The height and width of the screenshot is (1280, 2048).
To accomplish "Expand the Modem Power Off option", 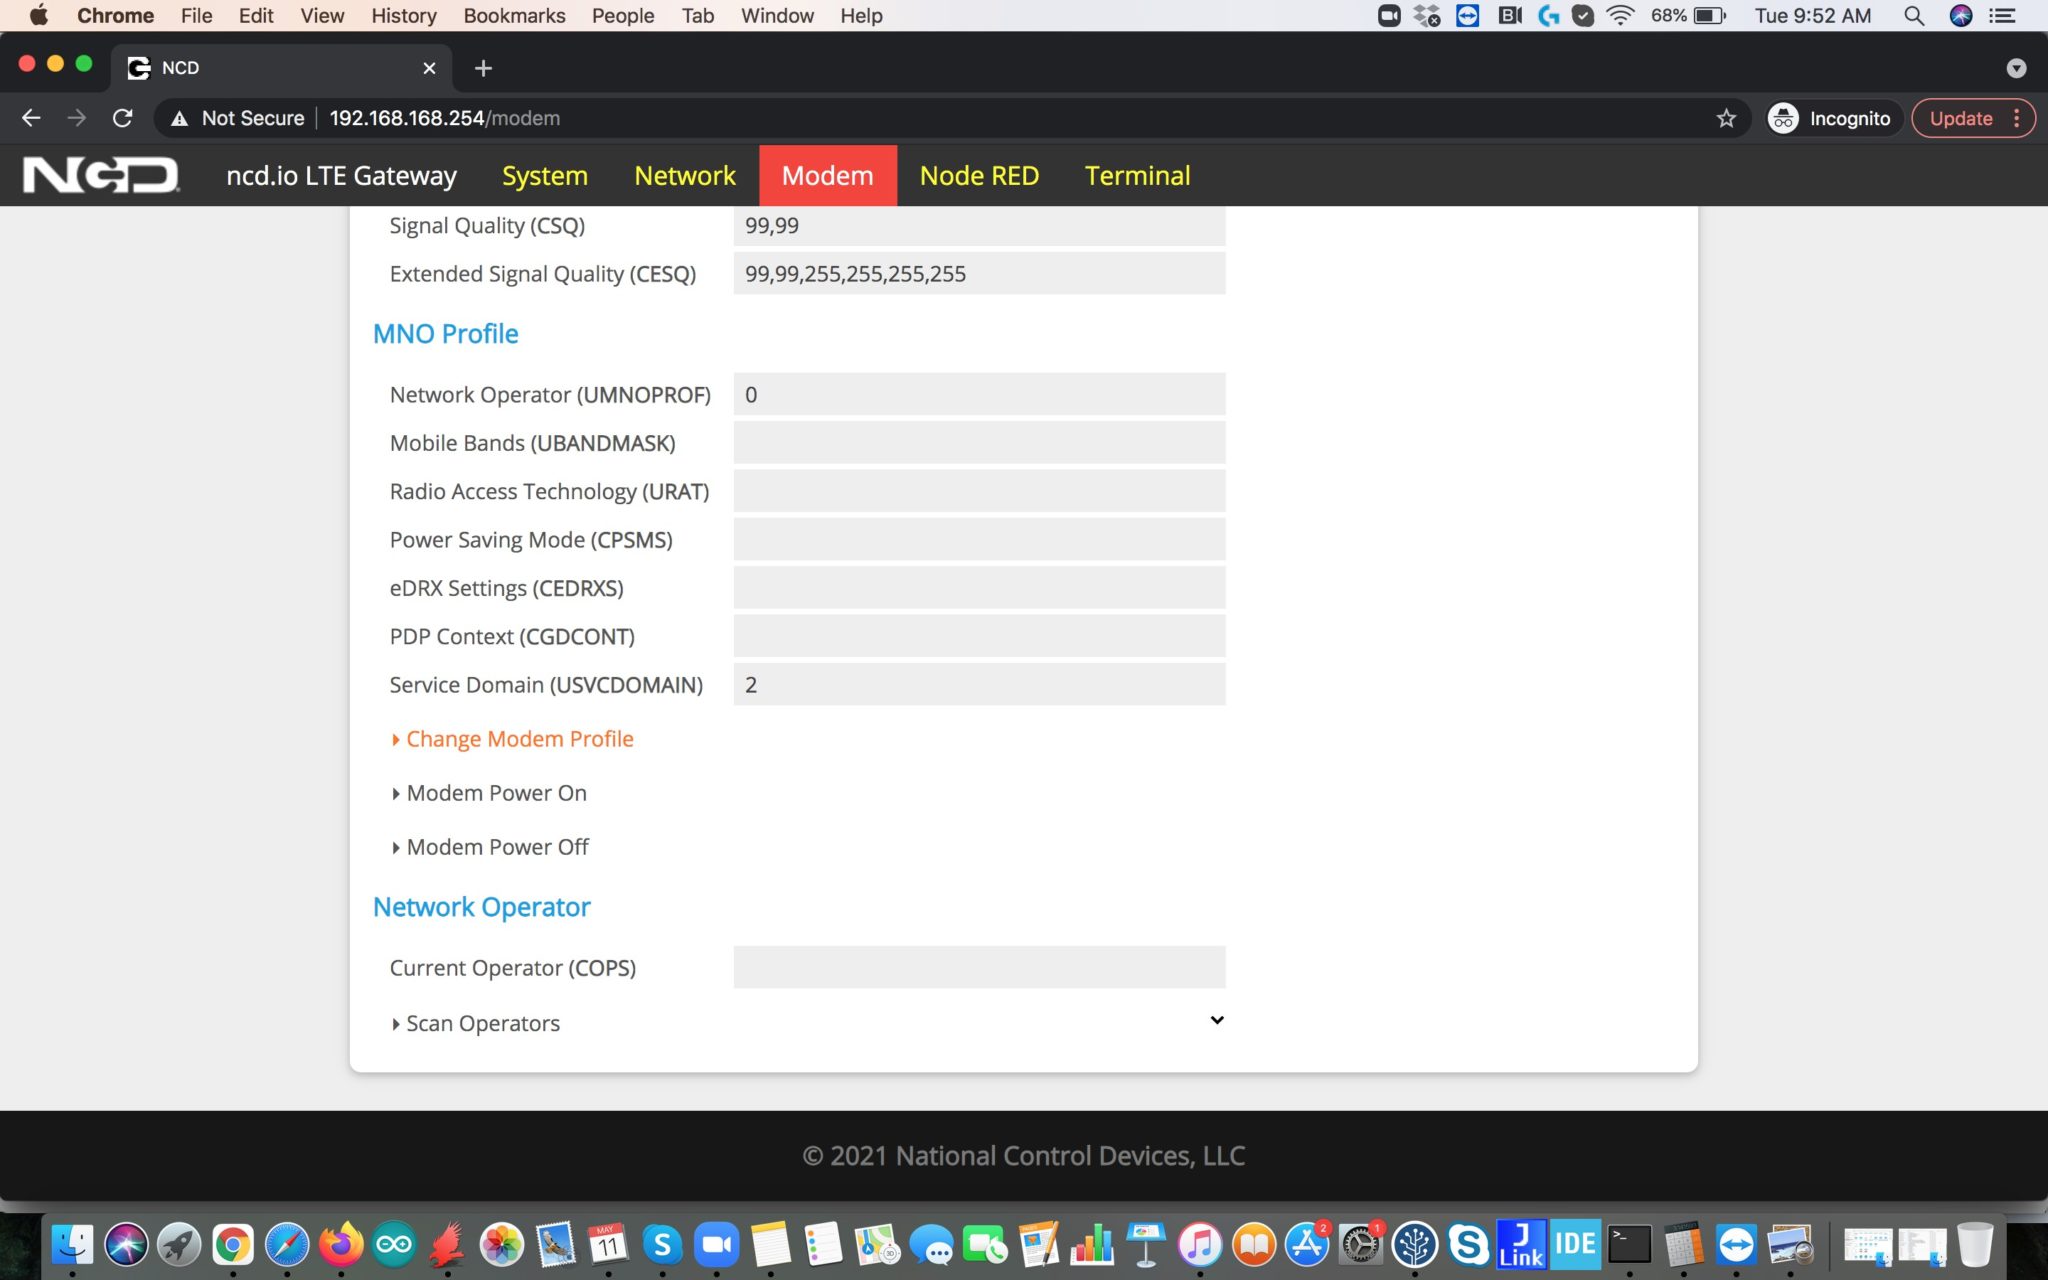I will [497, 846].
